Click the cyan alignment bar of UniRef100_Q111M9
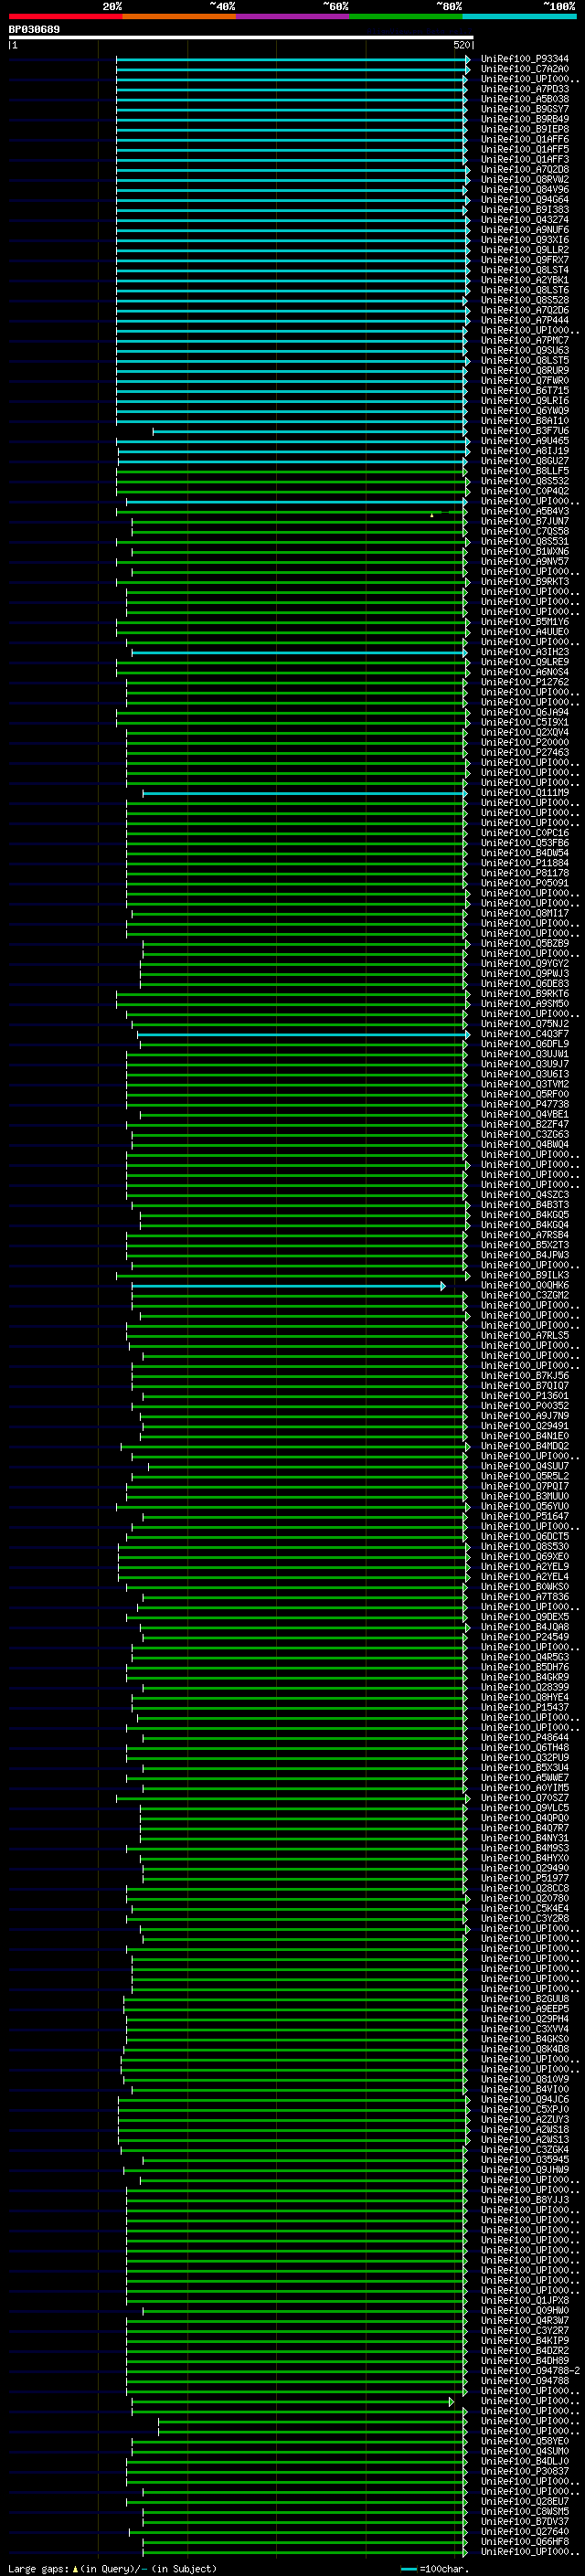Viewport: 585px width, 2576px height. (x=304, y=793)
